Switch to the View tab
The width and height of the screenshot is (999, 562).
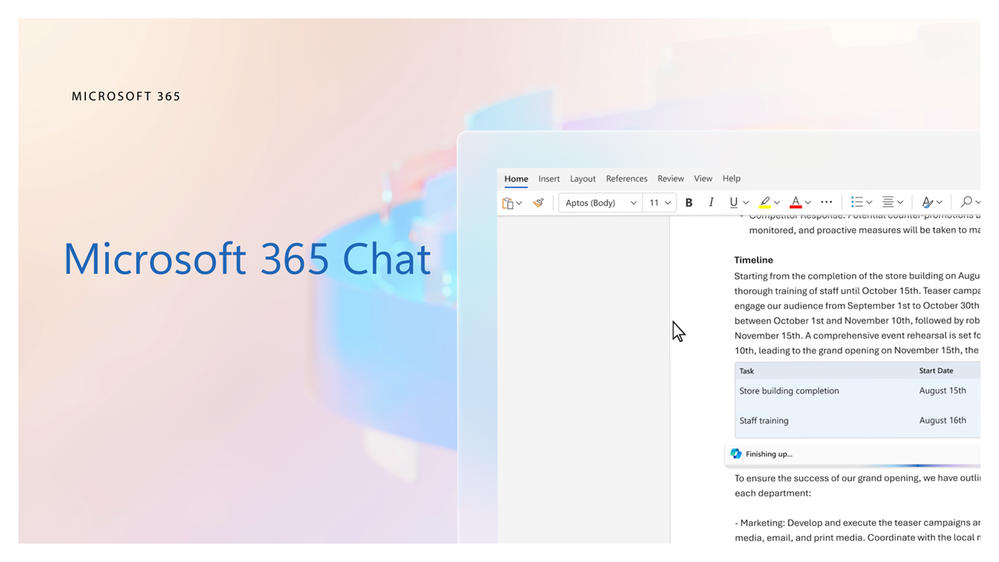pyautogui.click(x=703, y=179)
